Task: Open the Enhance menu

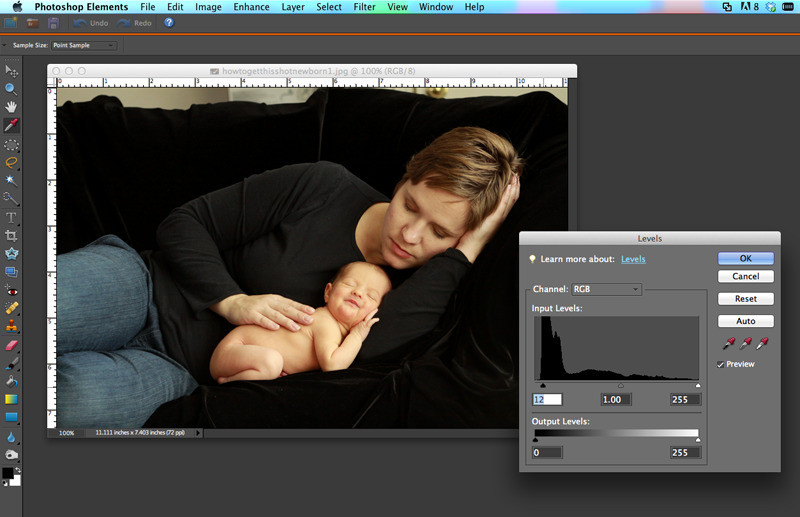Action: point(252,7)
